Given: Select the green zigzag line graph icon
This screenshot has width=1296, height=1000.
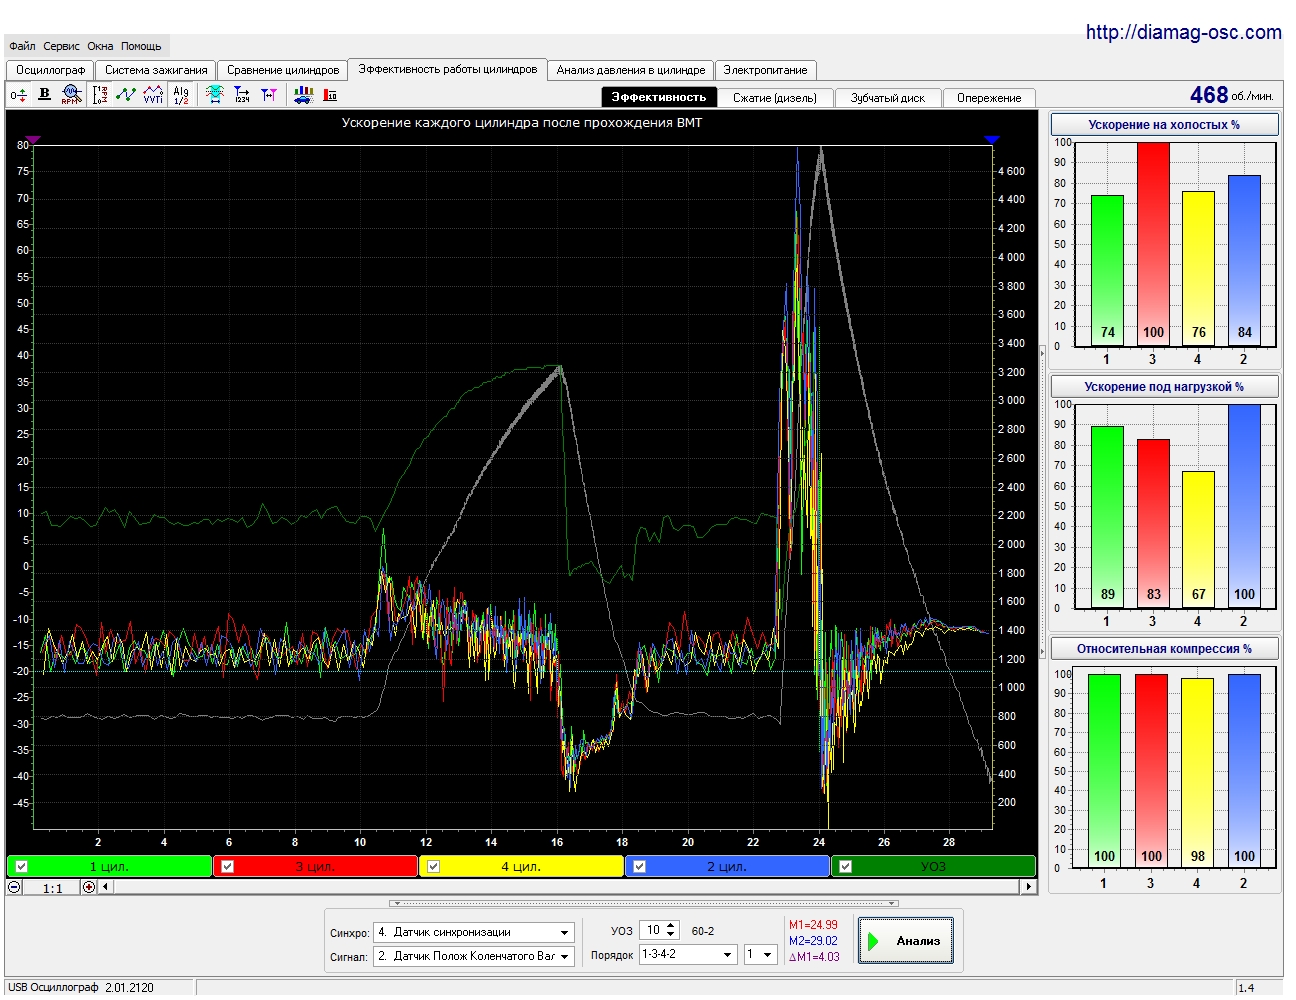Looking at the screenshot, I should click(126, 94).
